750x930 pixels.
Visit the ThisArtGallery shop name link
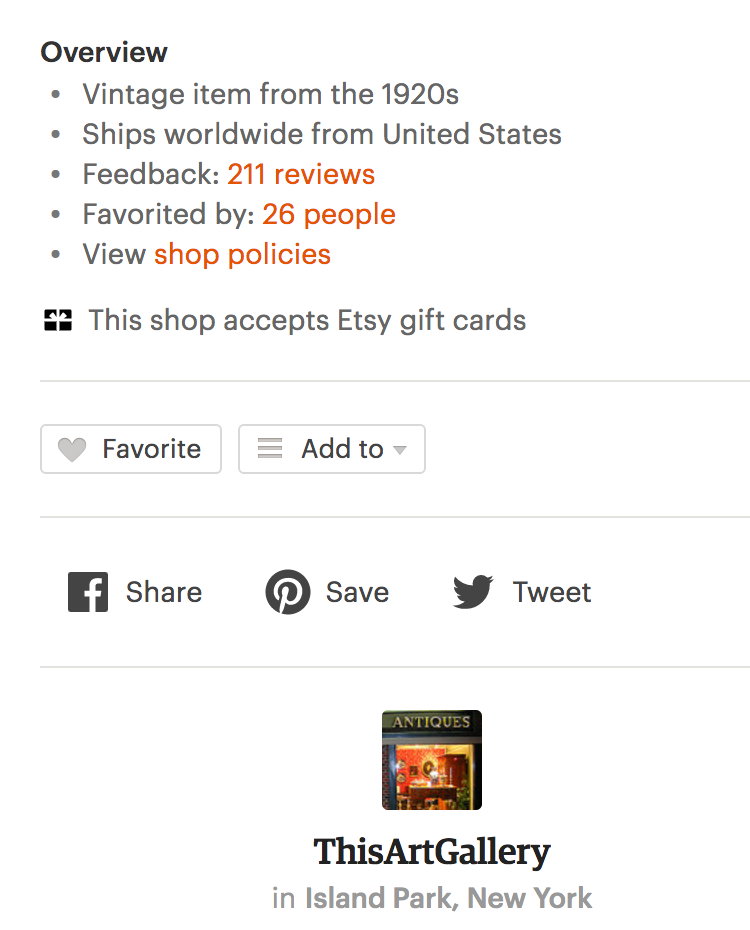coord(432,852)
